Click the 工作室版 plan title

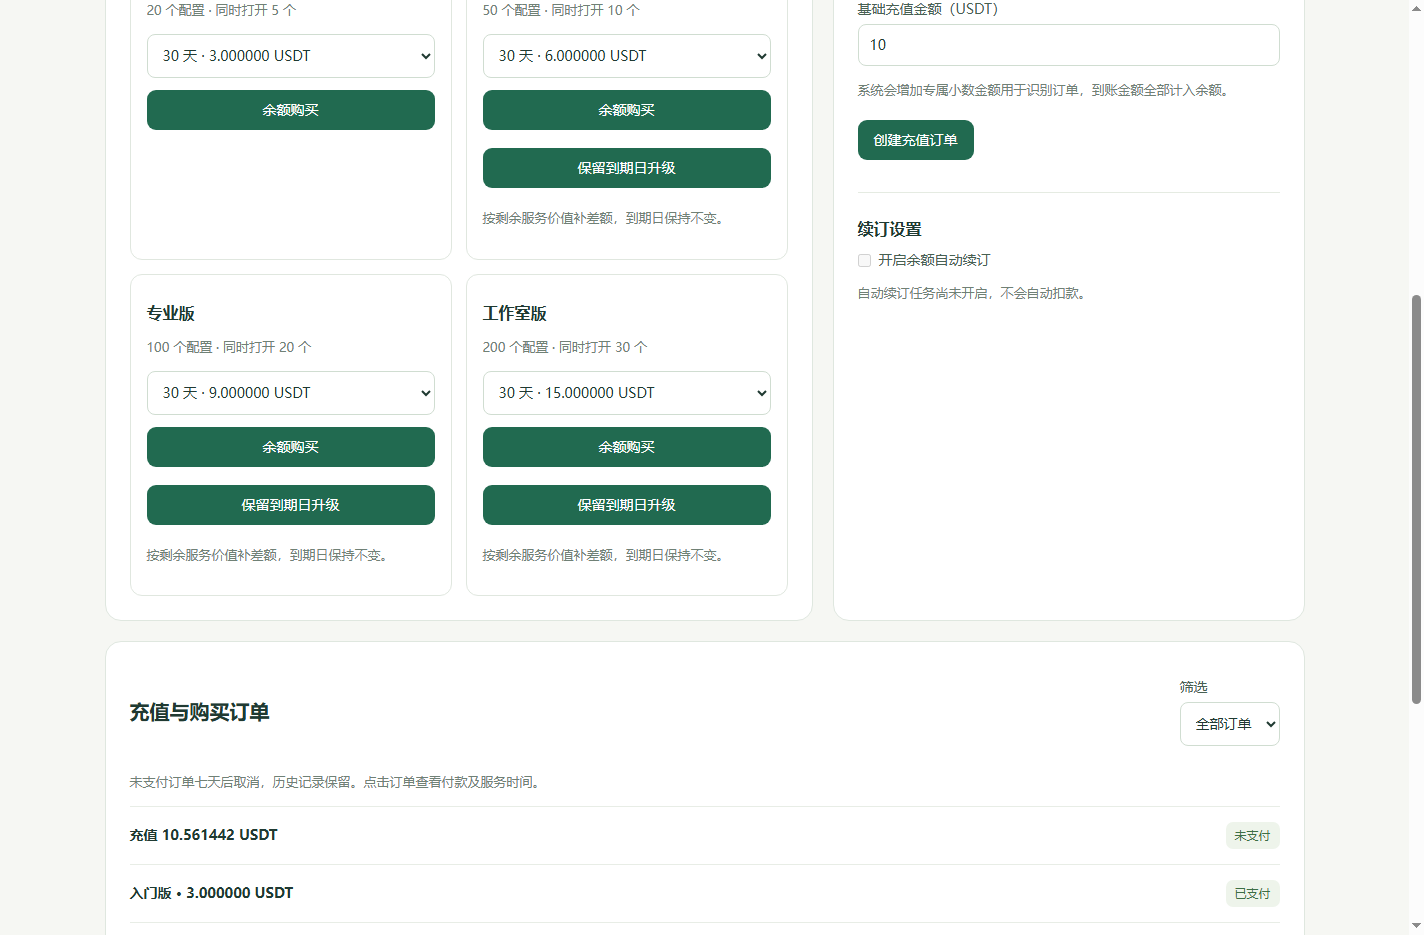pyautogui.click(x=515, y=314)
